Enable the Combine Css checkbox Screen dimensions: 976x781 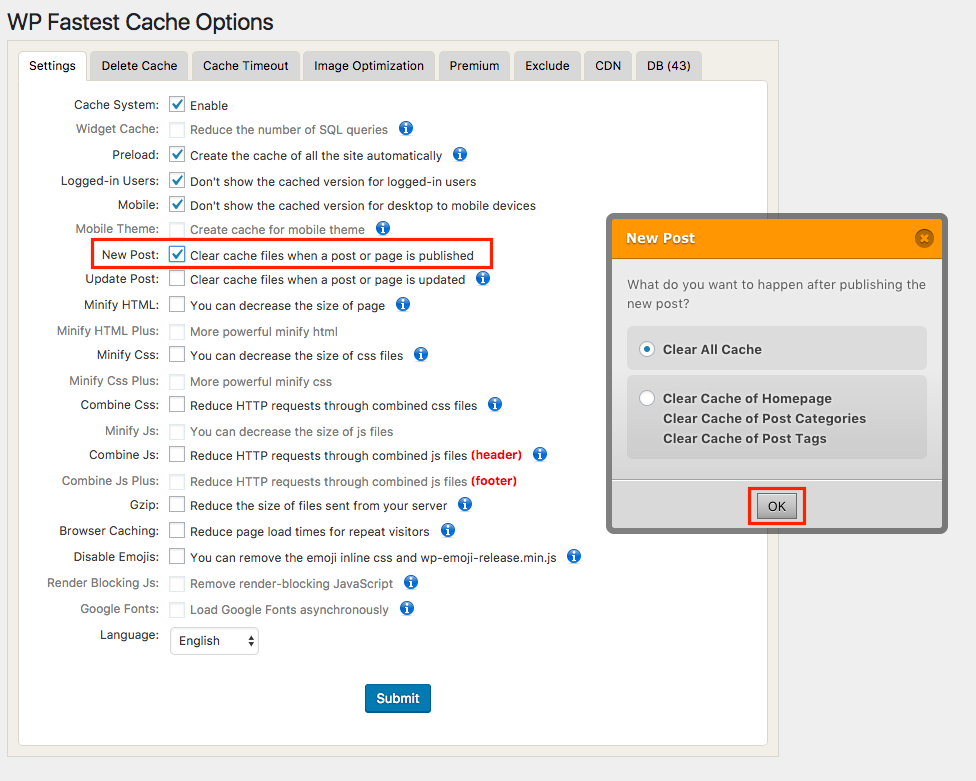(x=177, y=405)
